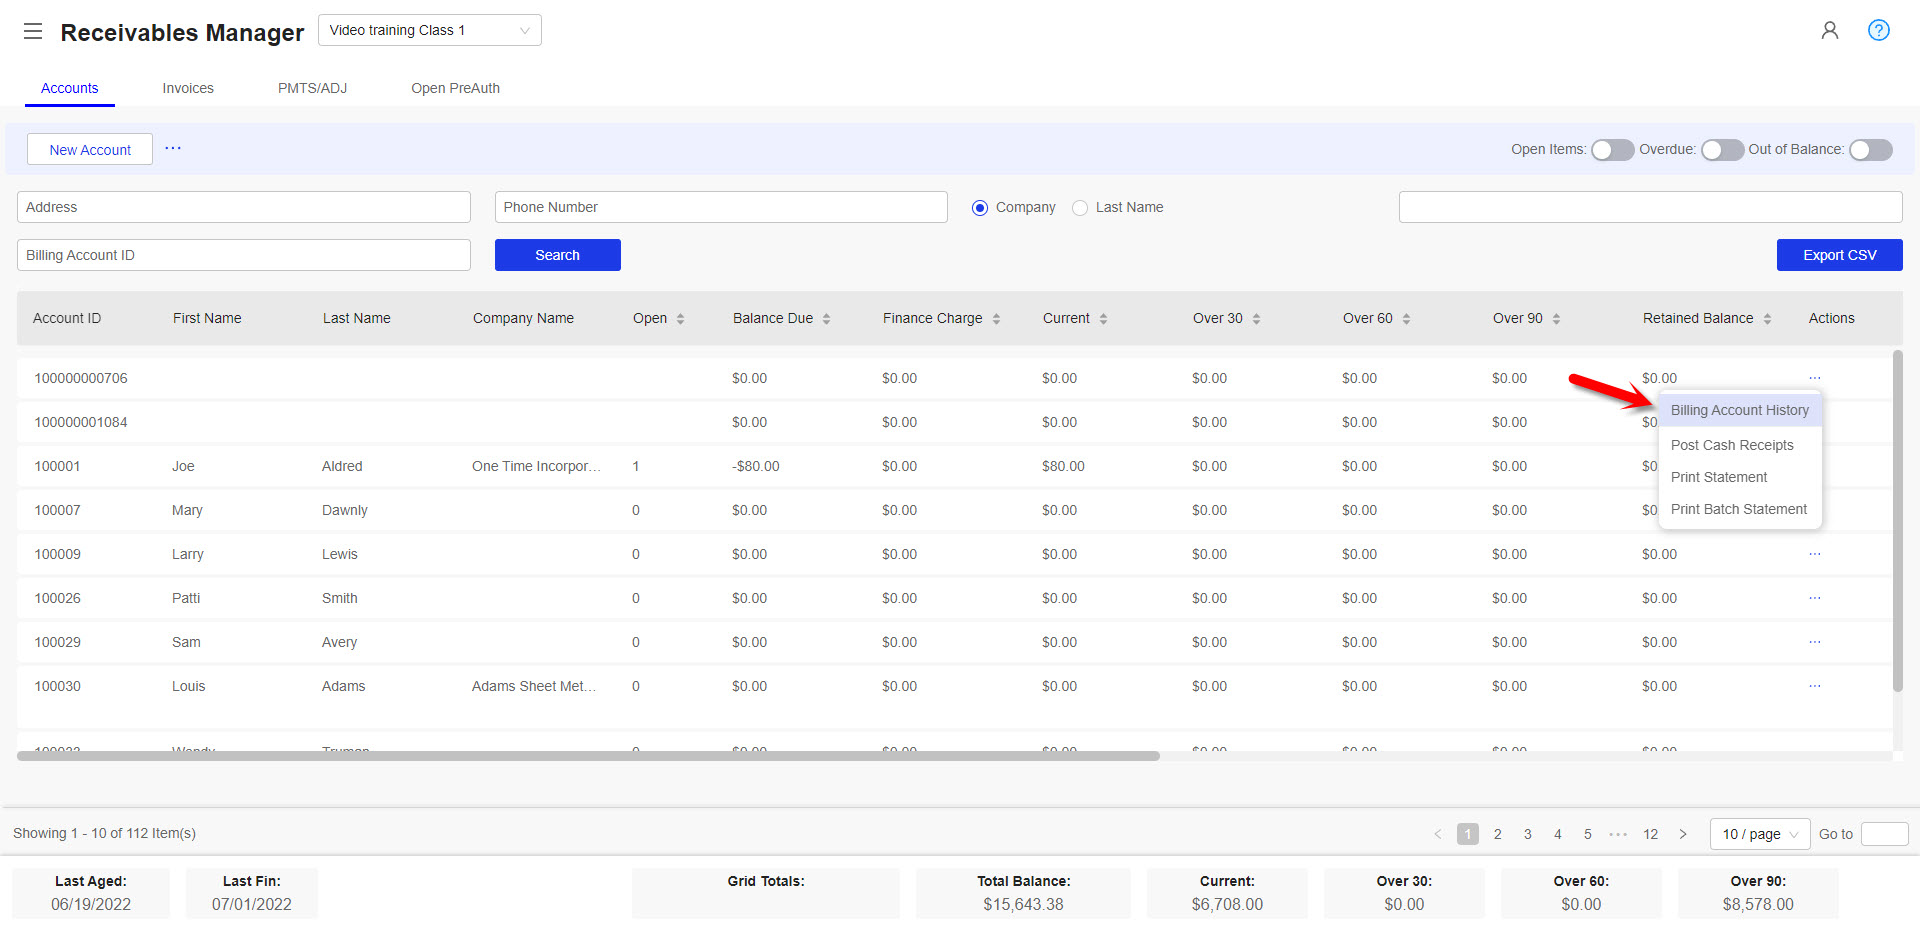Select the Company radio button

pyautogui.click(x=980, y=208)
